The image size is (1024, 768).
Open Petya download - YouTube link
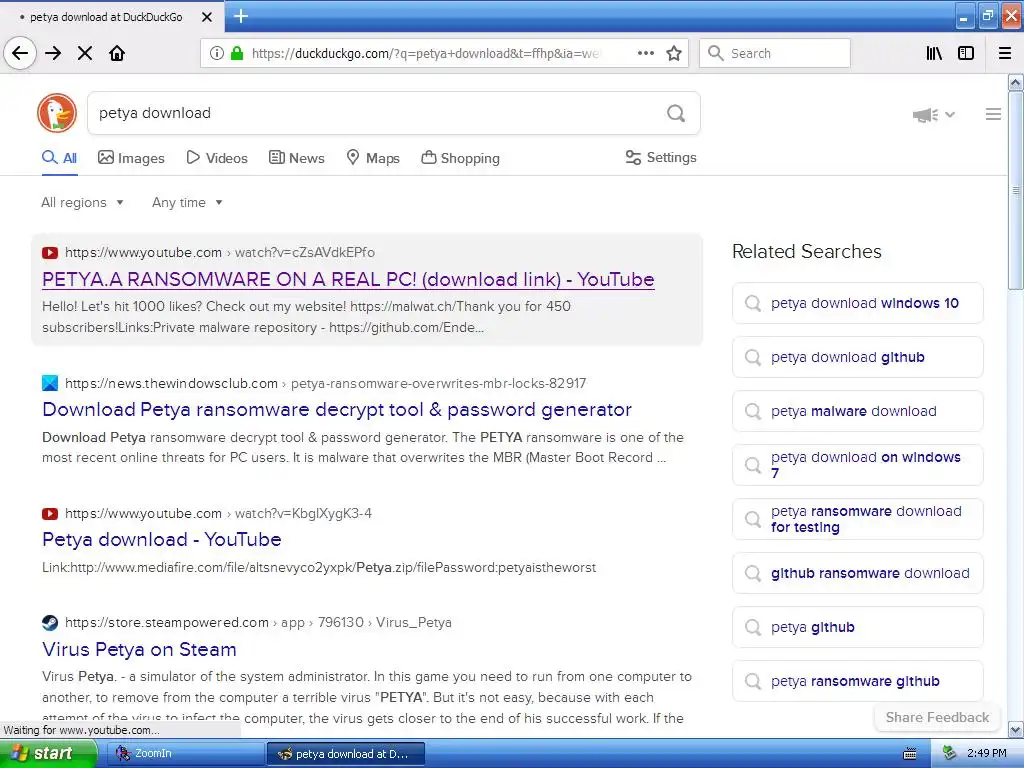pos(162,539)
